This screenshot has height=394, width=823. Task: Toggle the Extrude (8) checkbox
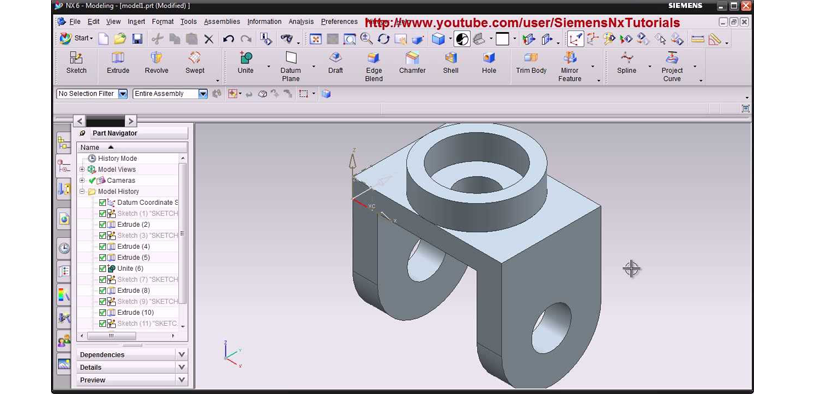[102, 291]
